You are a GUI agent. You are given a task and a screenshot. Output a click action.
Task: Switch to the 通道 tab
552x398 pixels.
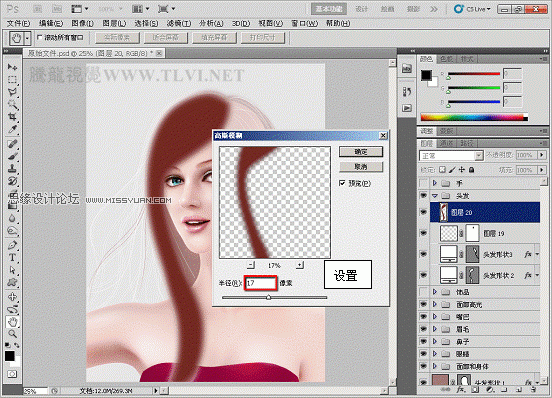pos(447,143)
